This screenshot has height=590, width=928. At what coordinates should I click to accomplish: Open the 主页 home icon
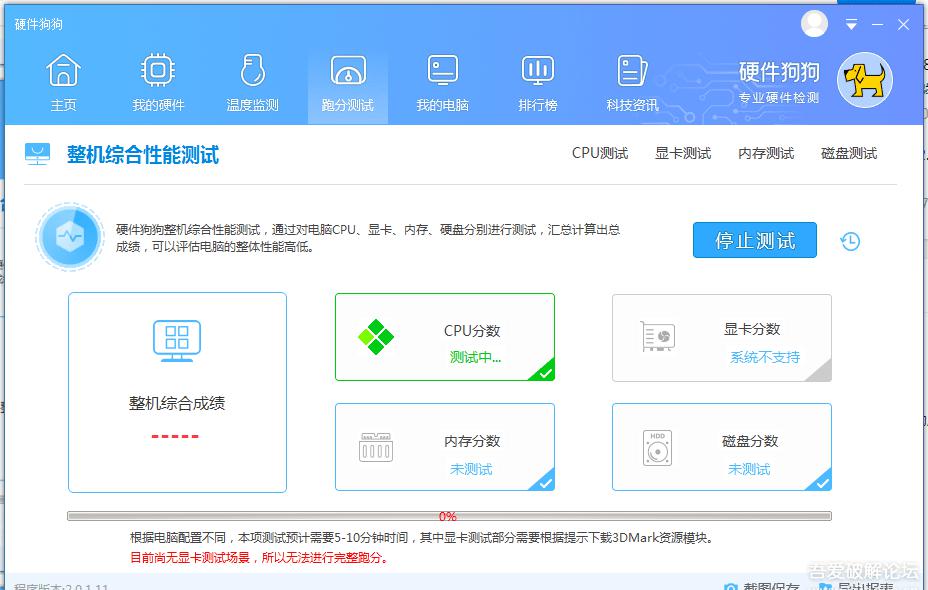pyautogui.click(x=63, y=70)
